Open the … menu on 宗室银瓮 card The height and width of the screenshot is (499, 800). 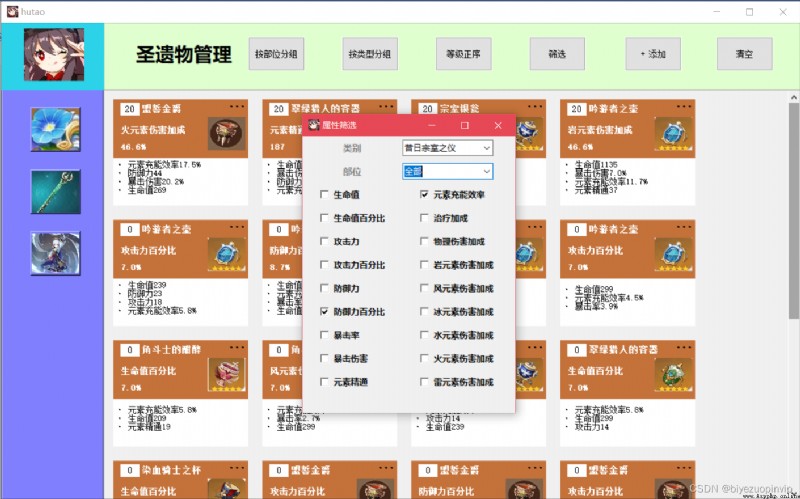click(x=535, y=107)
